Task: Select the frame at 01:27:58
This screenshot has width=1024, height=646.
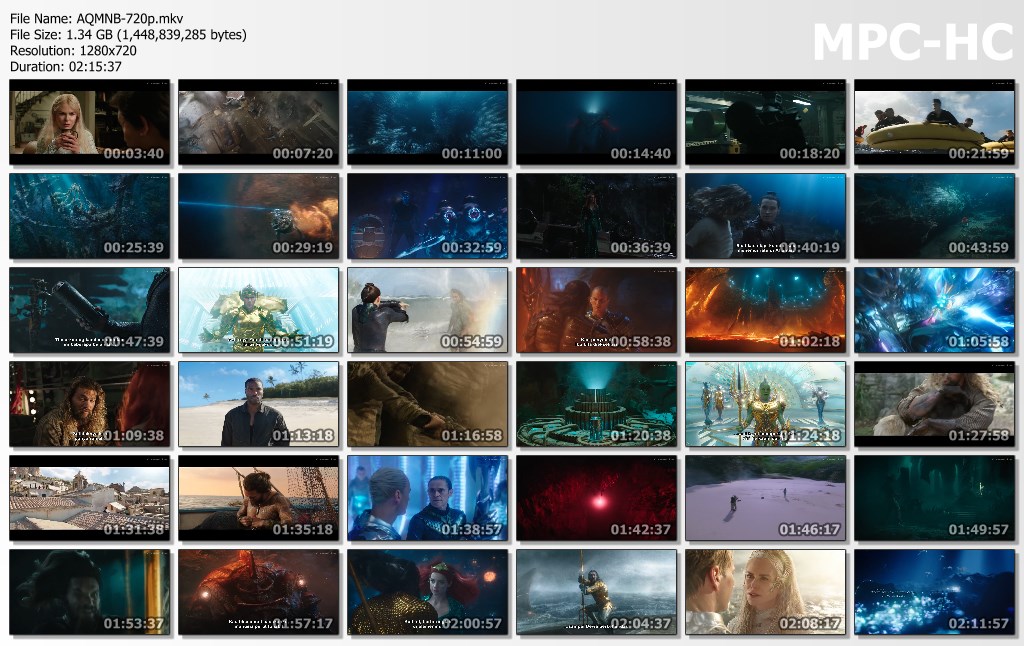Action: click(x=935, y=404)
